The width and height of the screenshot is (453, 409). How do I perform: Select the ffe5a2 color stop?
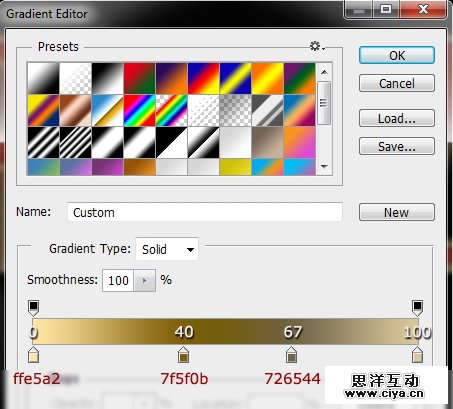click(x=33, y=354)
